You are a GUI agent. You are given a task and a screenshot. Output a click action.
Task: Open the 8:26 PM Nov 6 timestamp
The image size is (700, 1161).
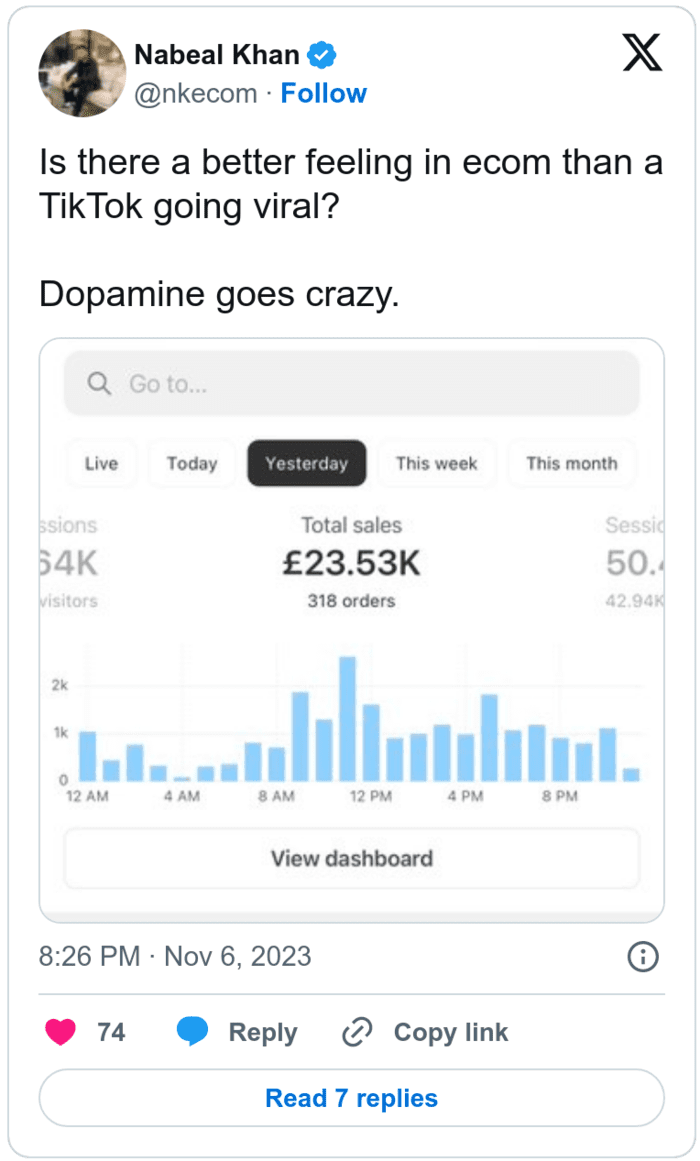[x=175, y=956]
